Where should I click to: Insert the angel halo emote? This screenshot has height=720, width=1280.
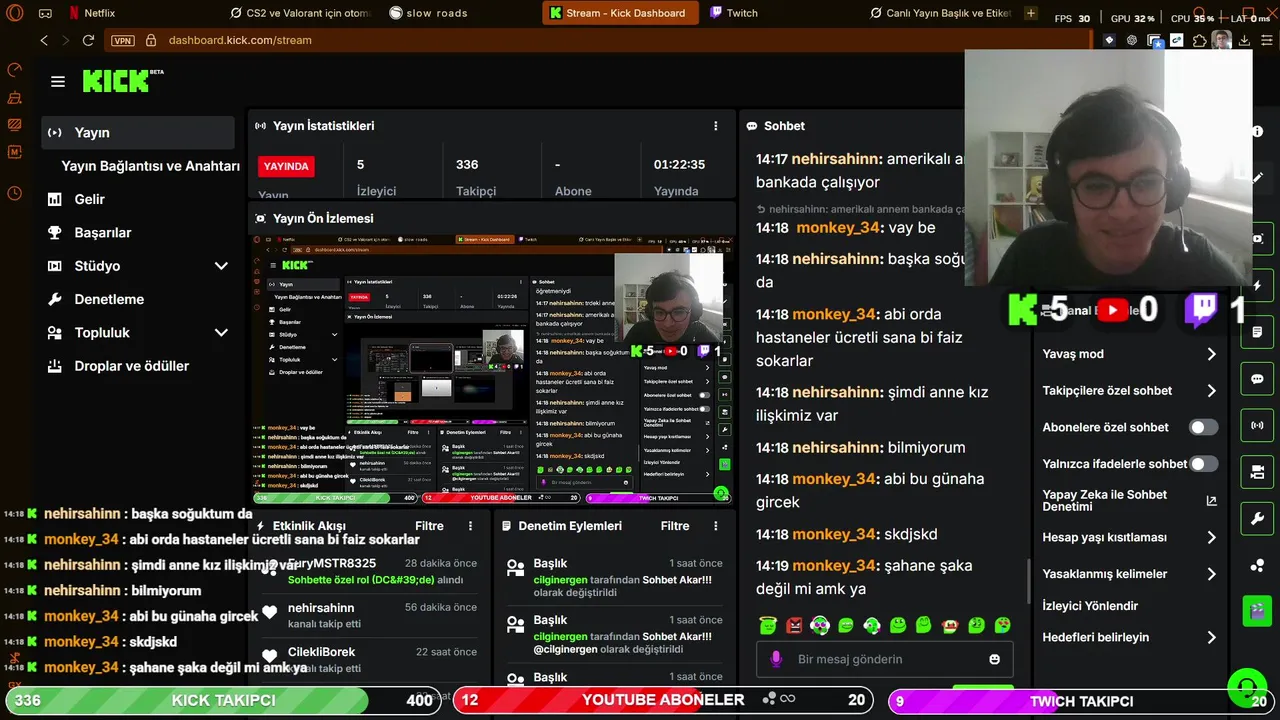coord(768,626)
